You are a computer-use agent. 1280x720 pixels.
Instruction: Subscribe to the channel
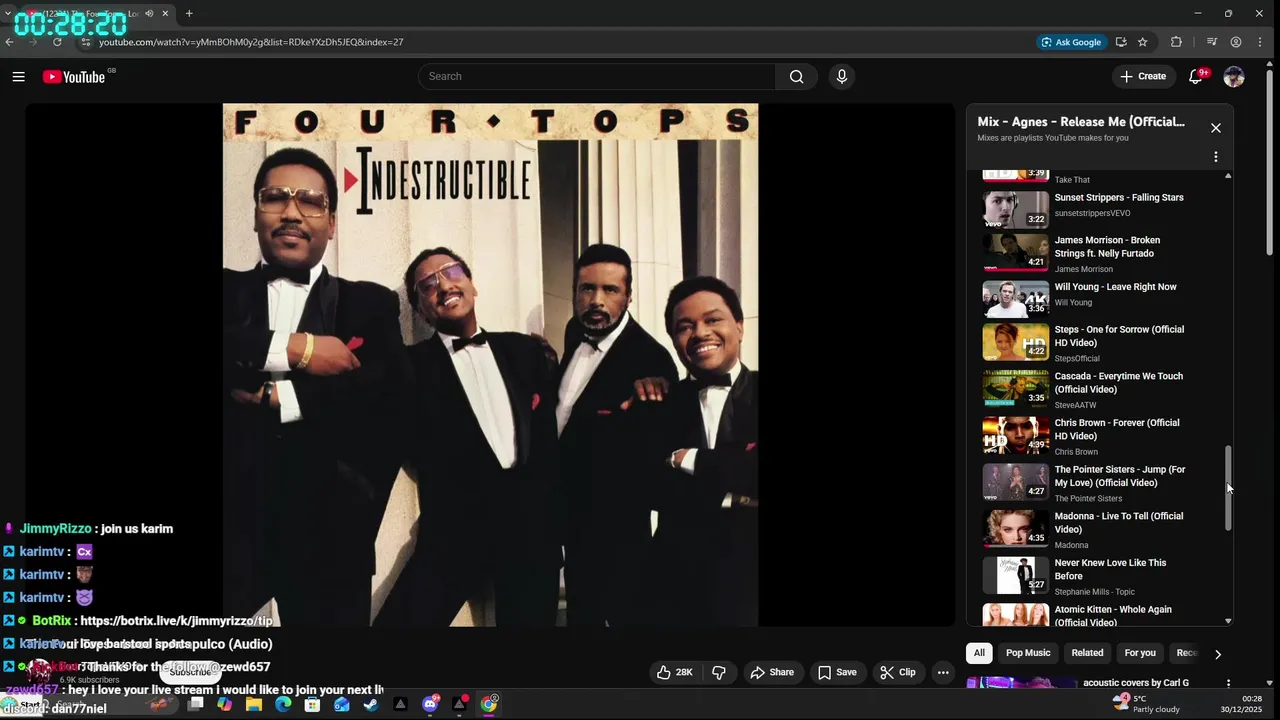pyautogui.click(x=190, y=672)
